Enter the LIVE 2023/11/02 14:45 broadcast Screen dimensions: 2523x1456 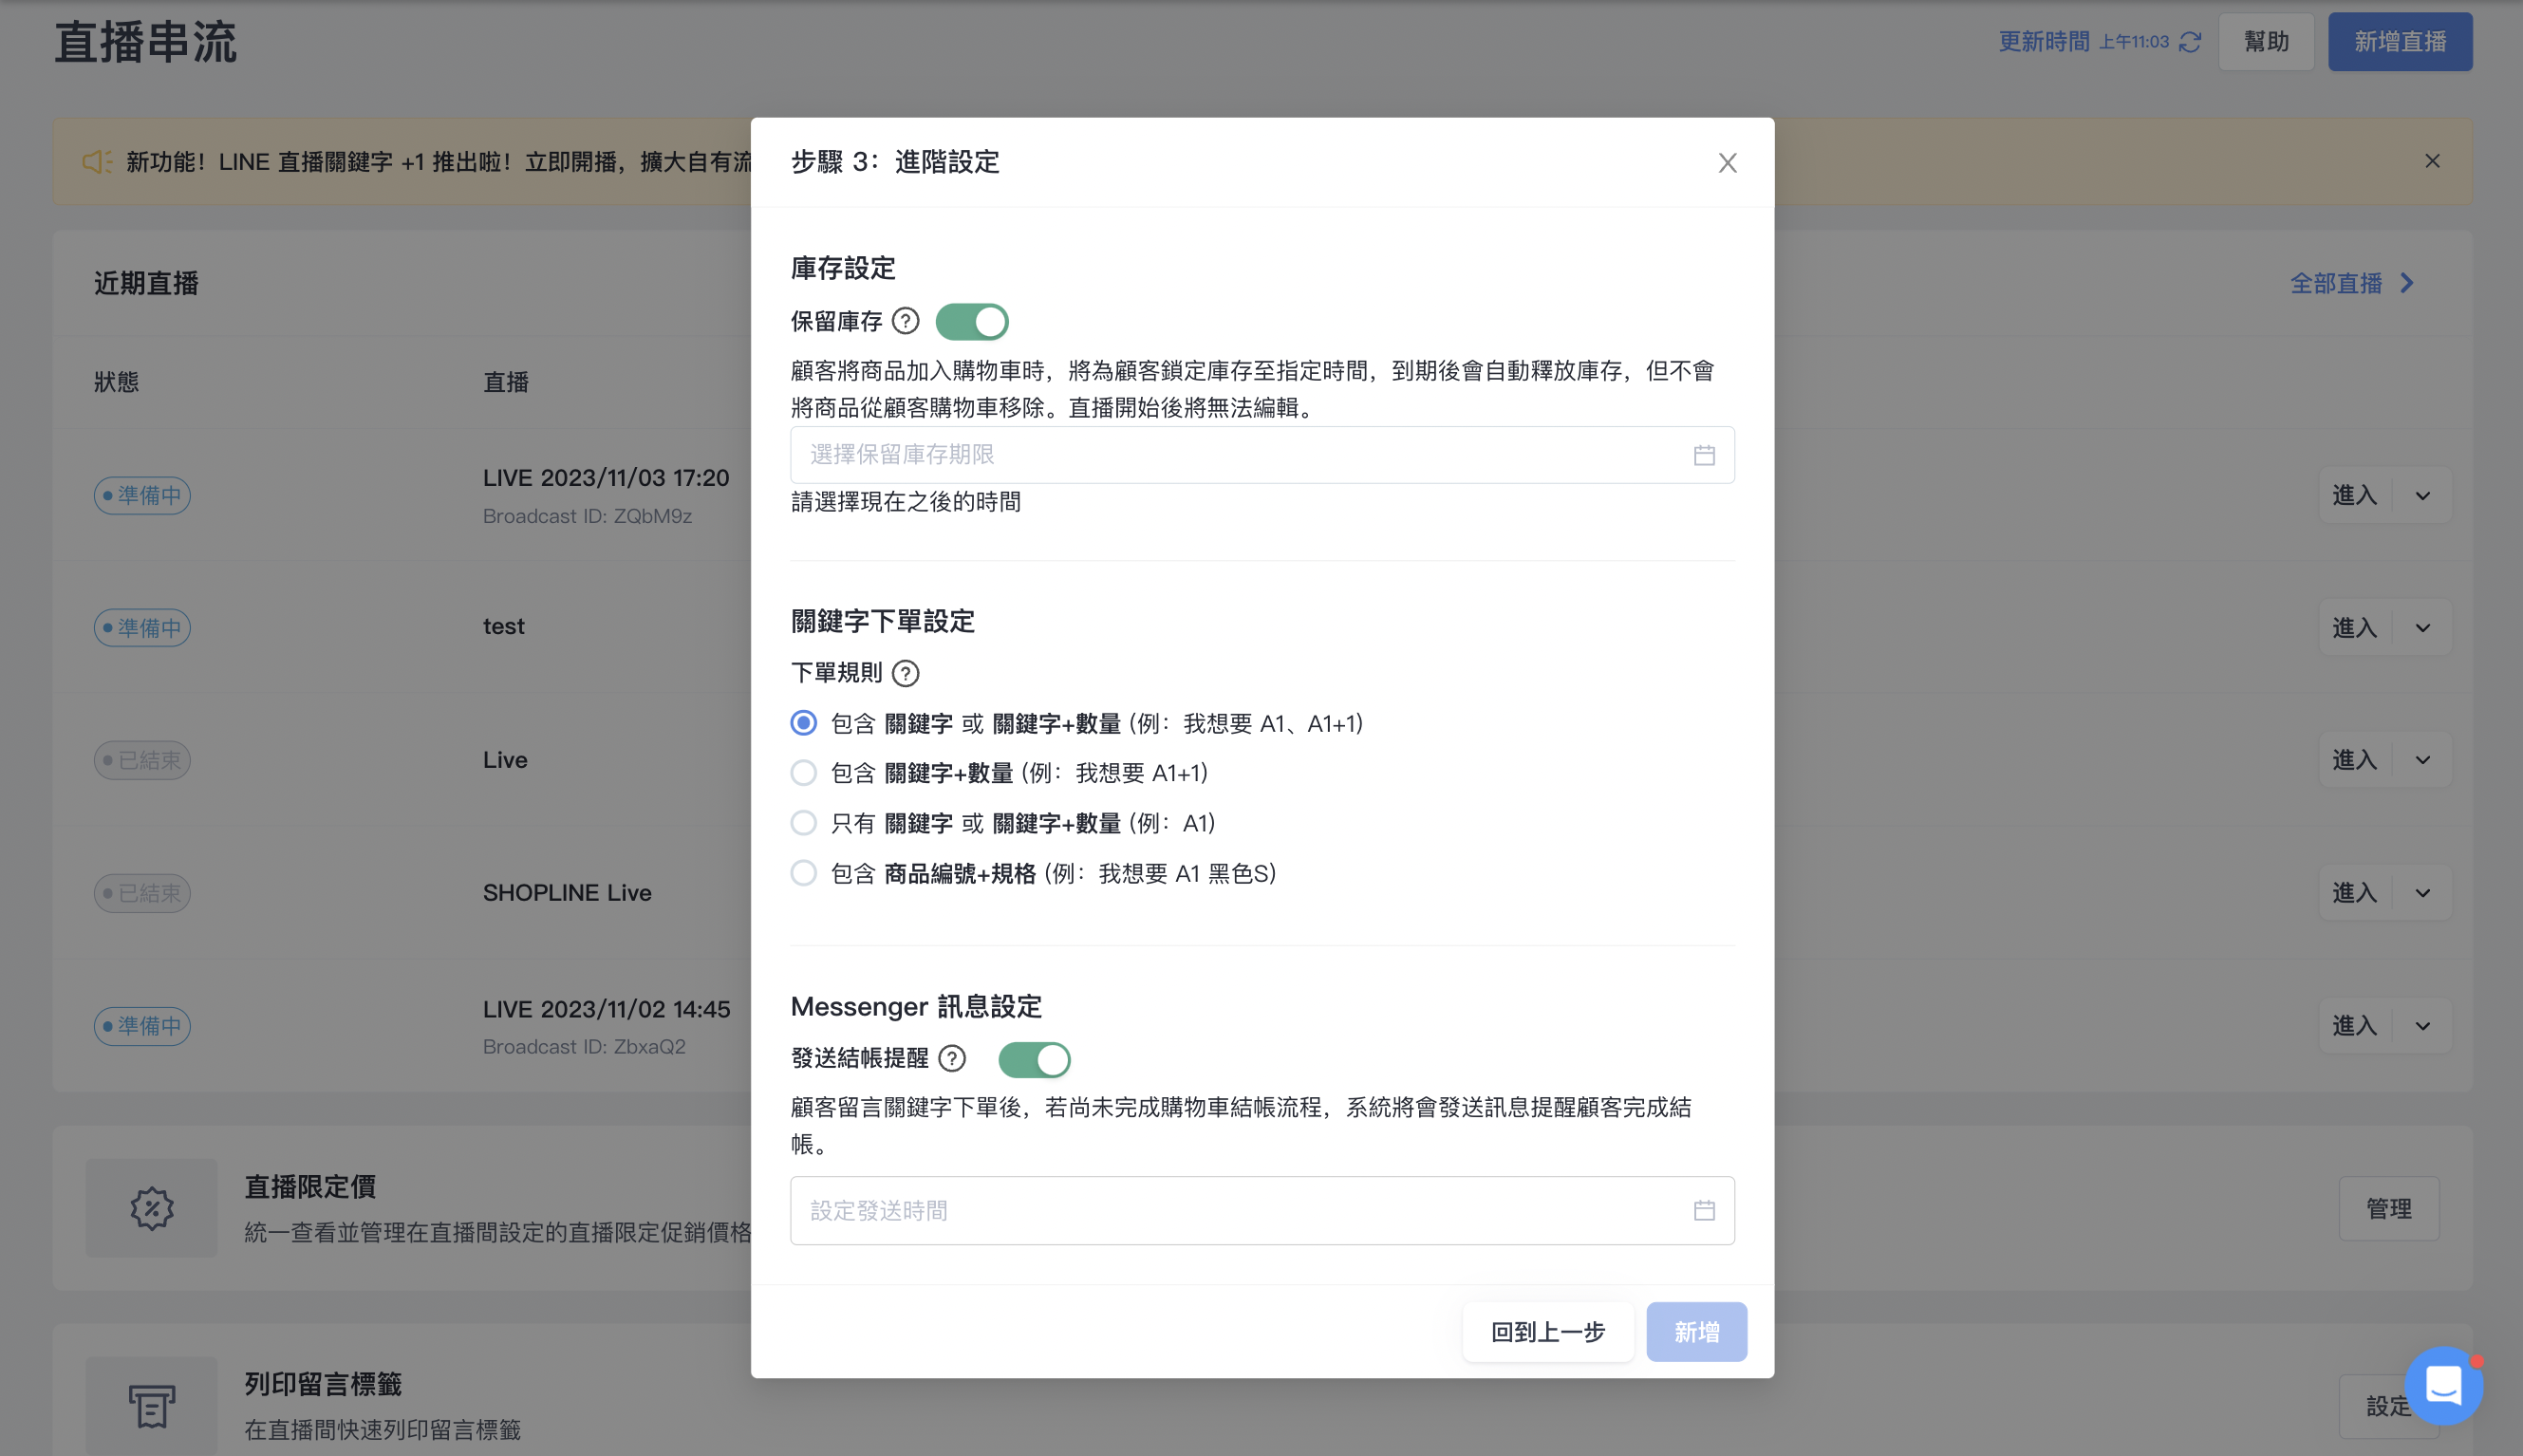tap(2354, 1026)
